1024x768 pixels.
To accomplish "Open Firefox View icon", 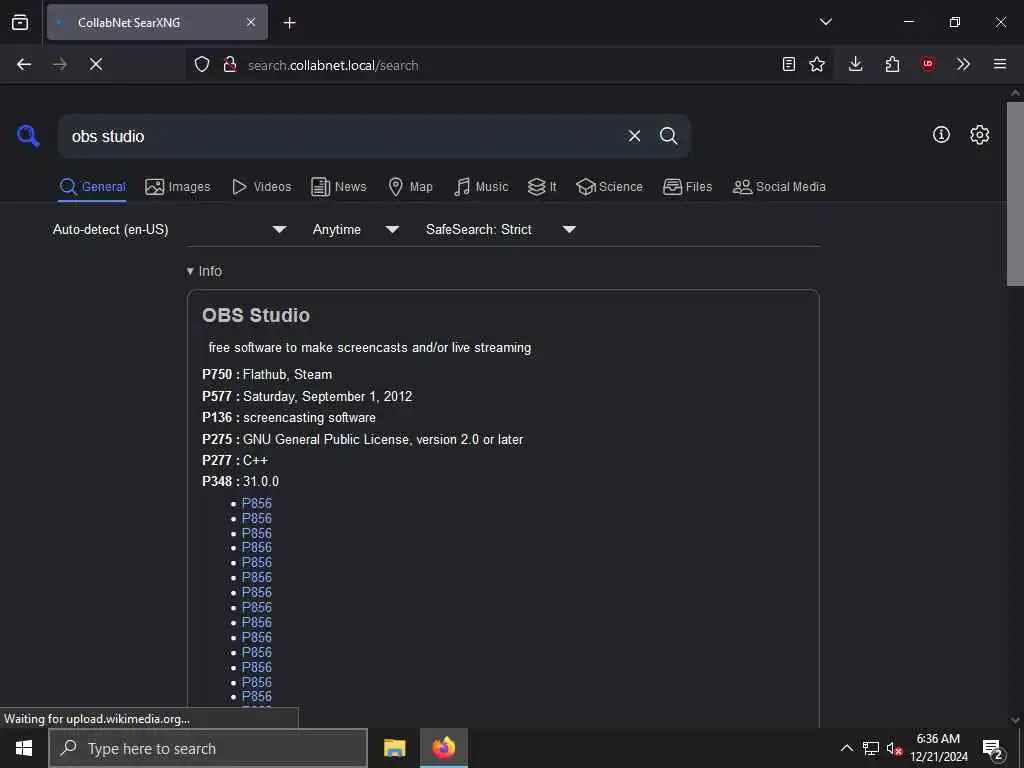I will [20, 22].
